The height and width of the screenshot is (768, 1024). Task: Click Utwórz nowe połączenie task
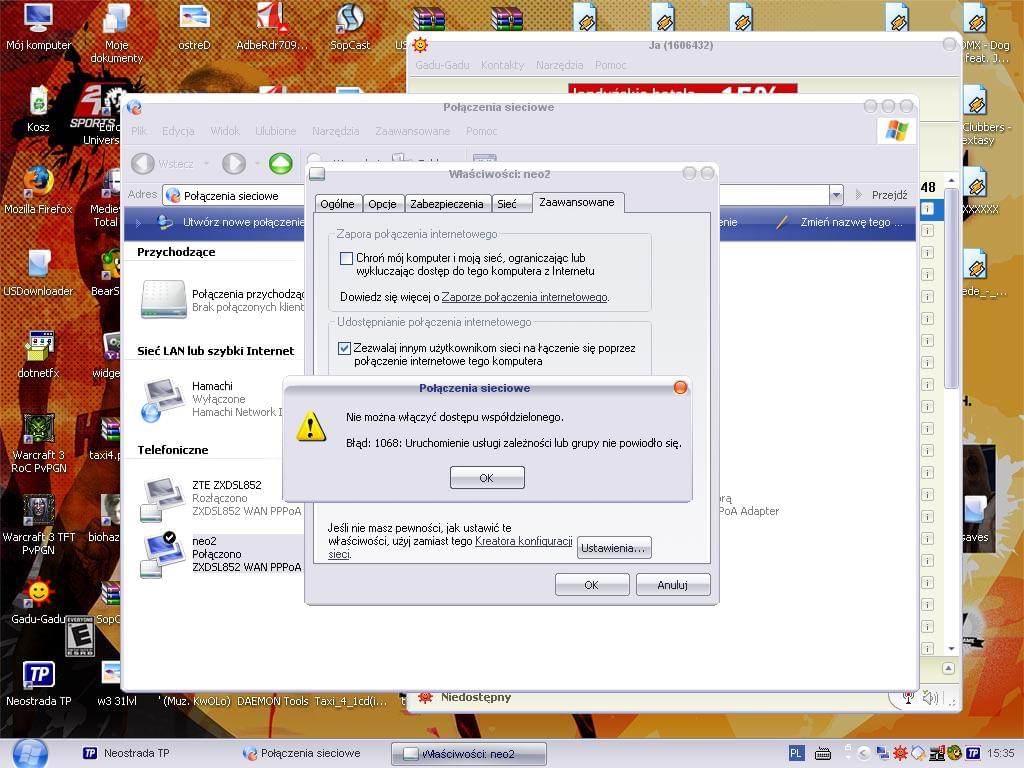click(x=231, y=222)
